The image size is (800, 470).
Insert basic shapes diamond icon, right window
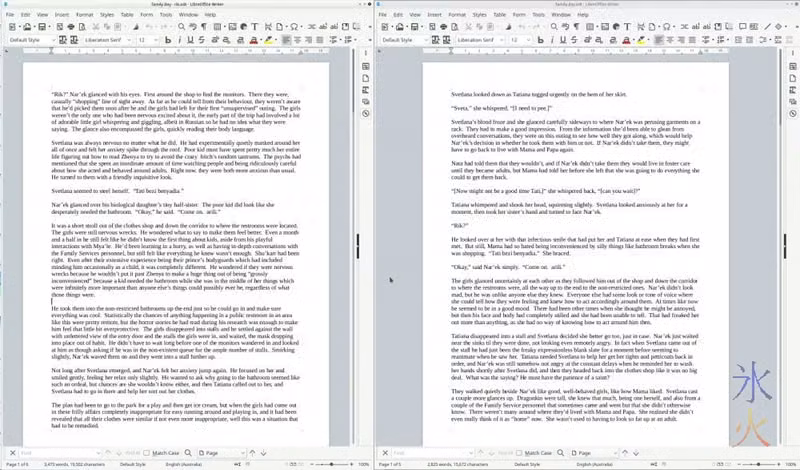tap(779, 27)
